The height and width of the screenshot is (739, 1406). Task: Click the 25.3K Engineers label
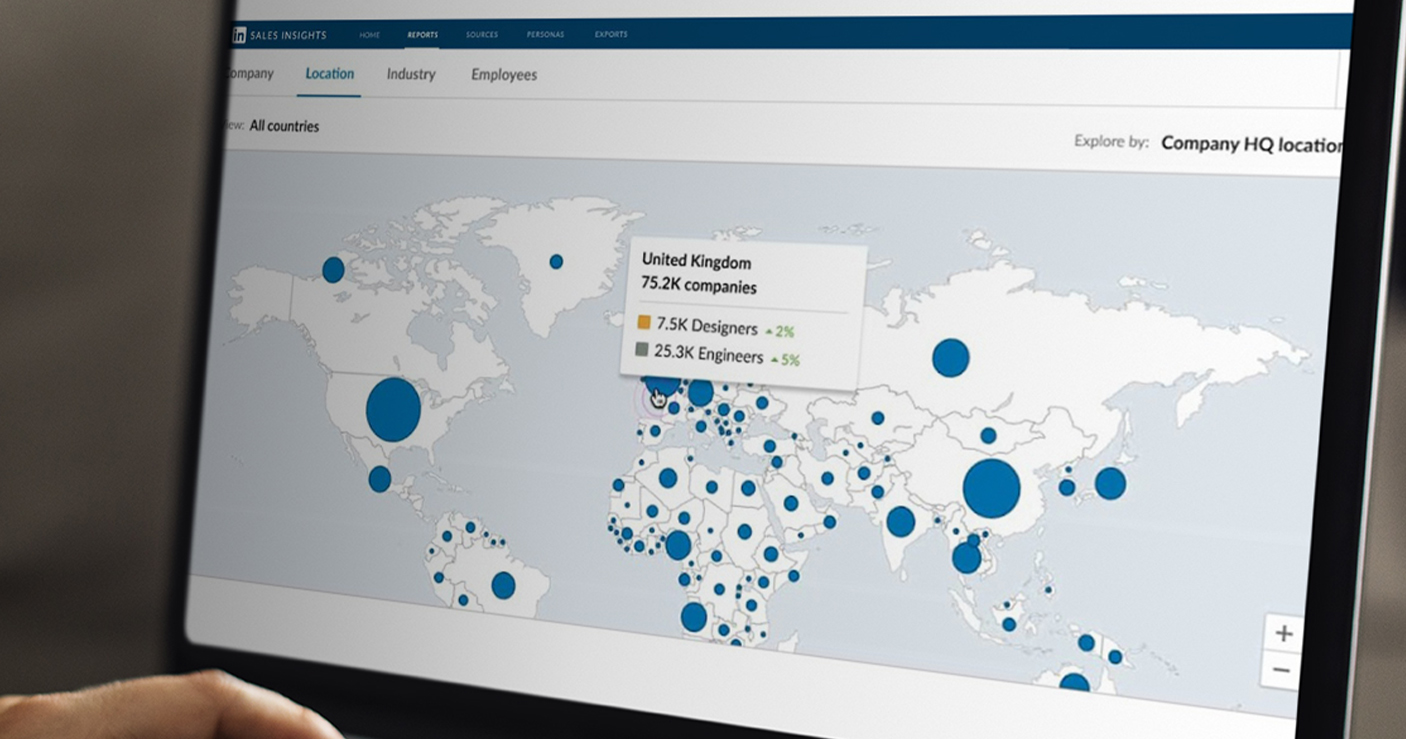coord(708,354)
